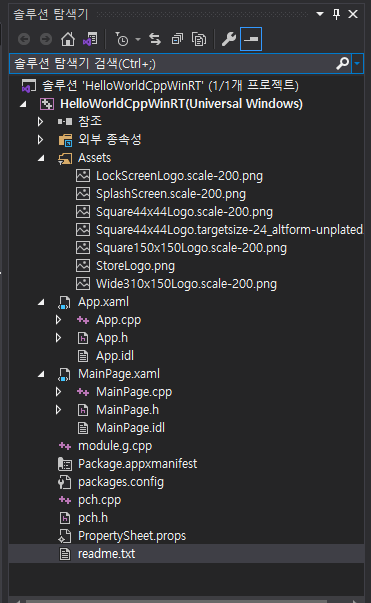Click the pch.h header icon
The image size is (371, 603).
click(65, 518)
